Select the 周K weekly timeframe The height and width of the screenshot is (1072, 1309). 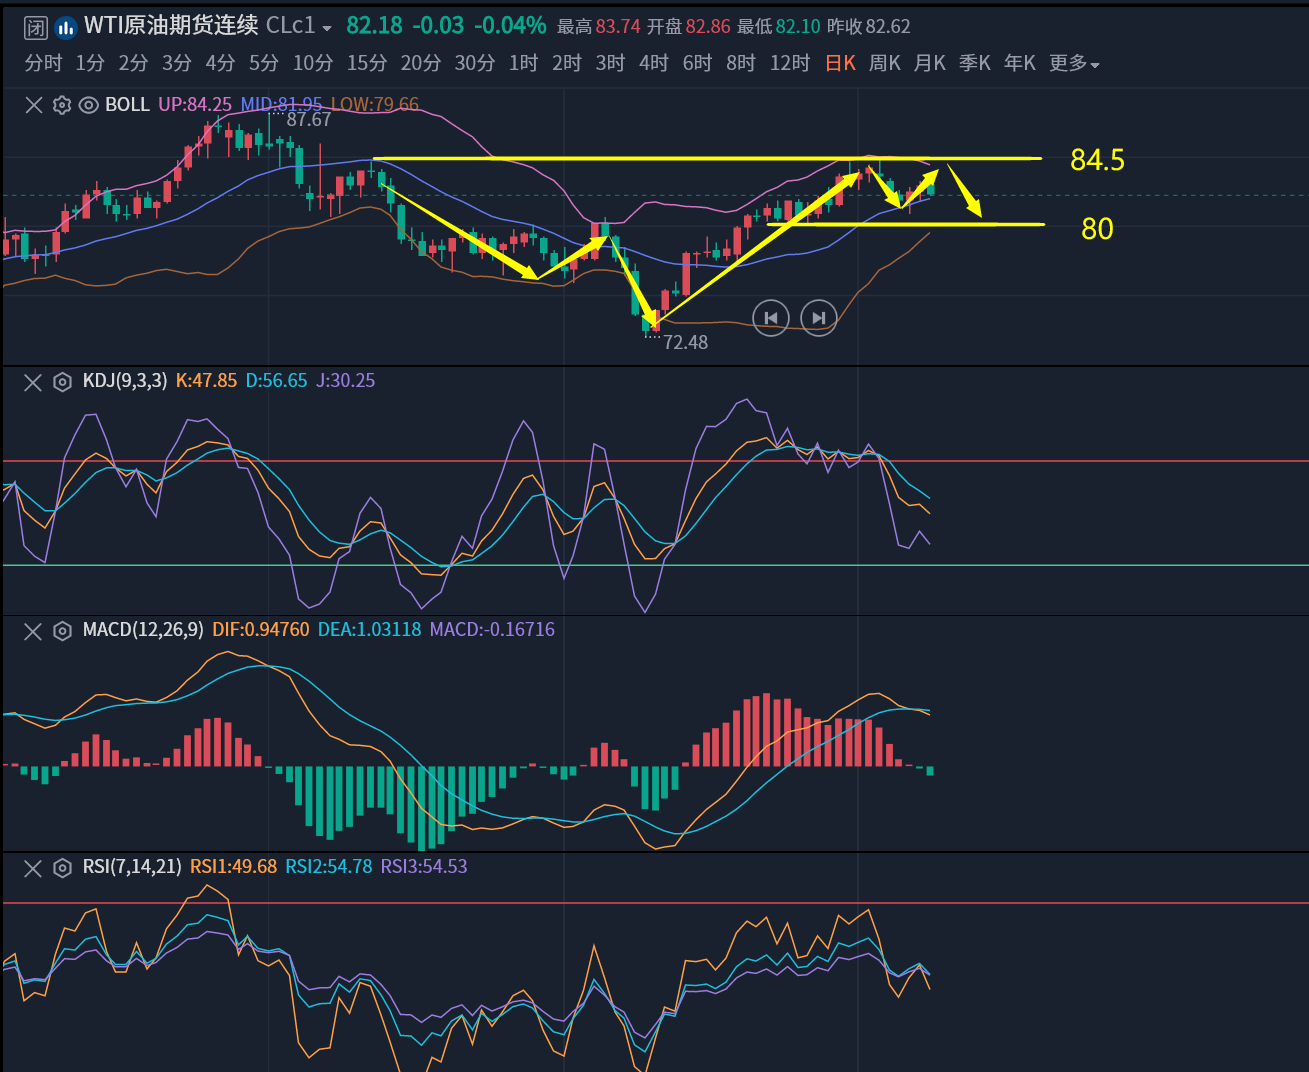[x=884, y=64]
